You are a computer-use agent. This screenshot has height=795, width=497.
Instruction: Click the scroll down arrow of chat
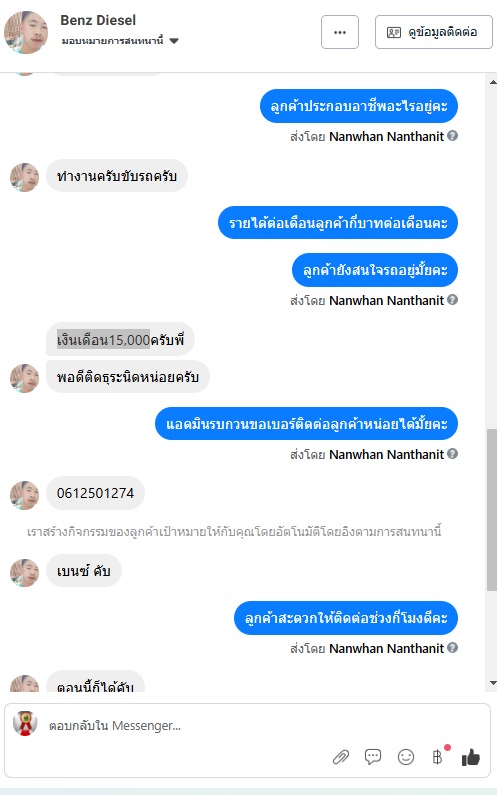[492, 683]
